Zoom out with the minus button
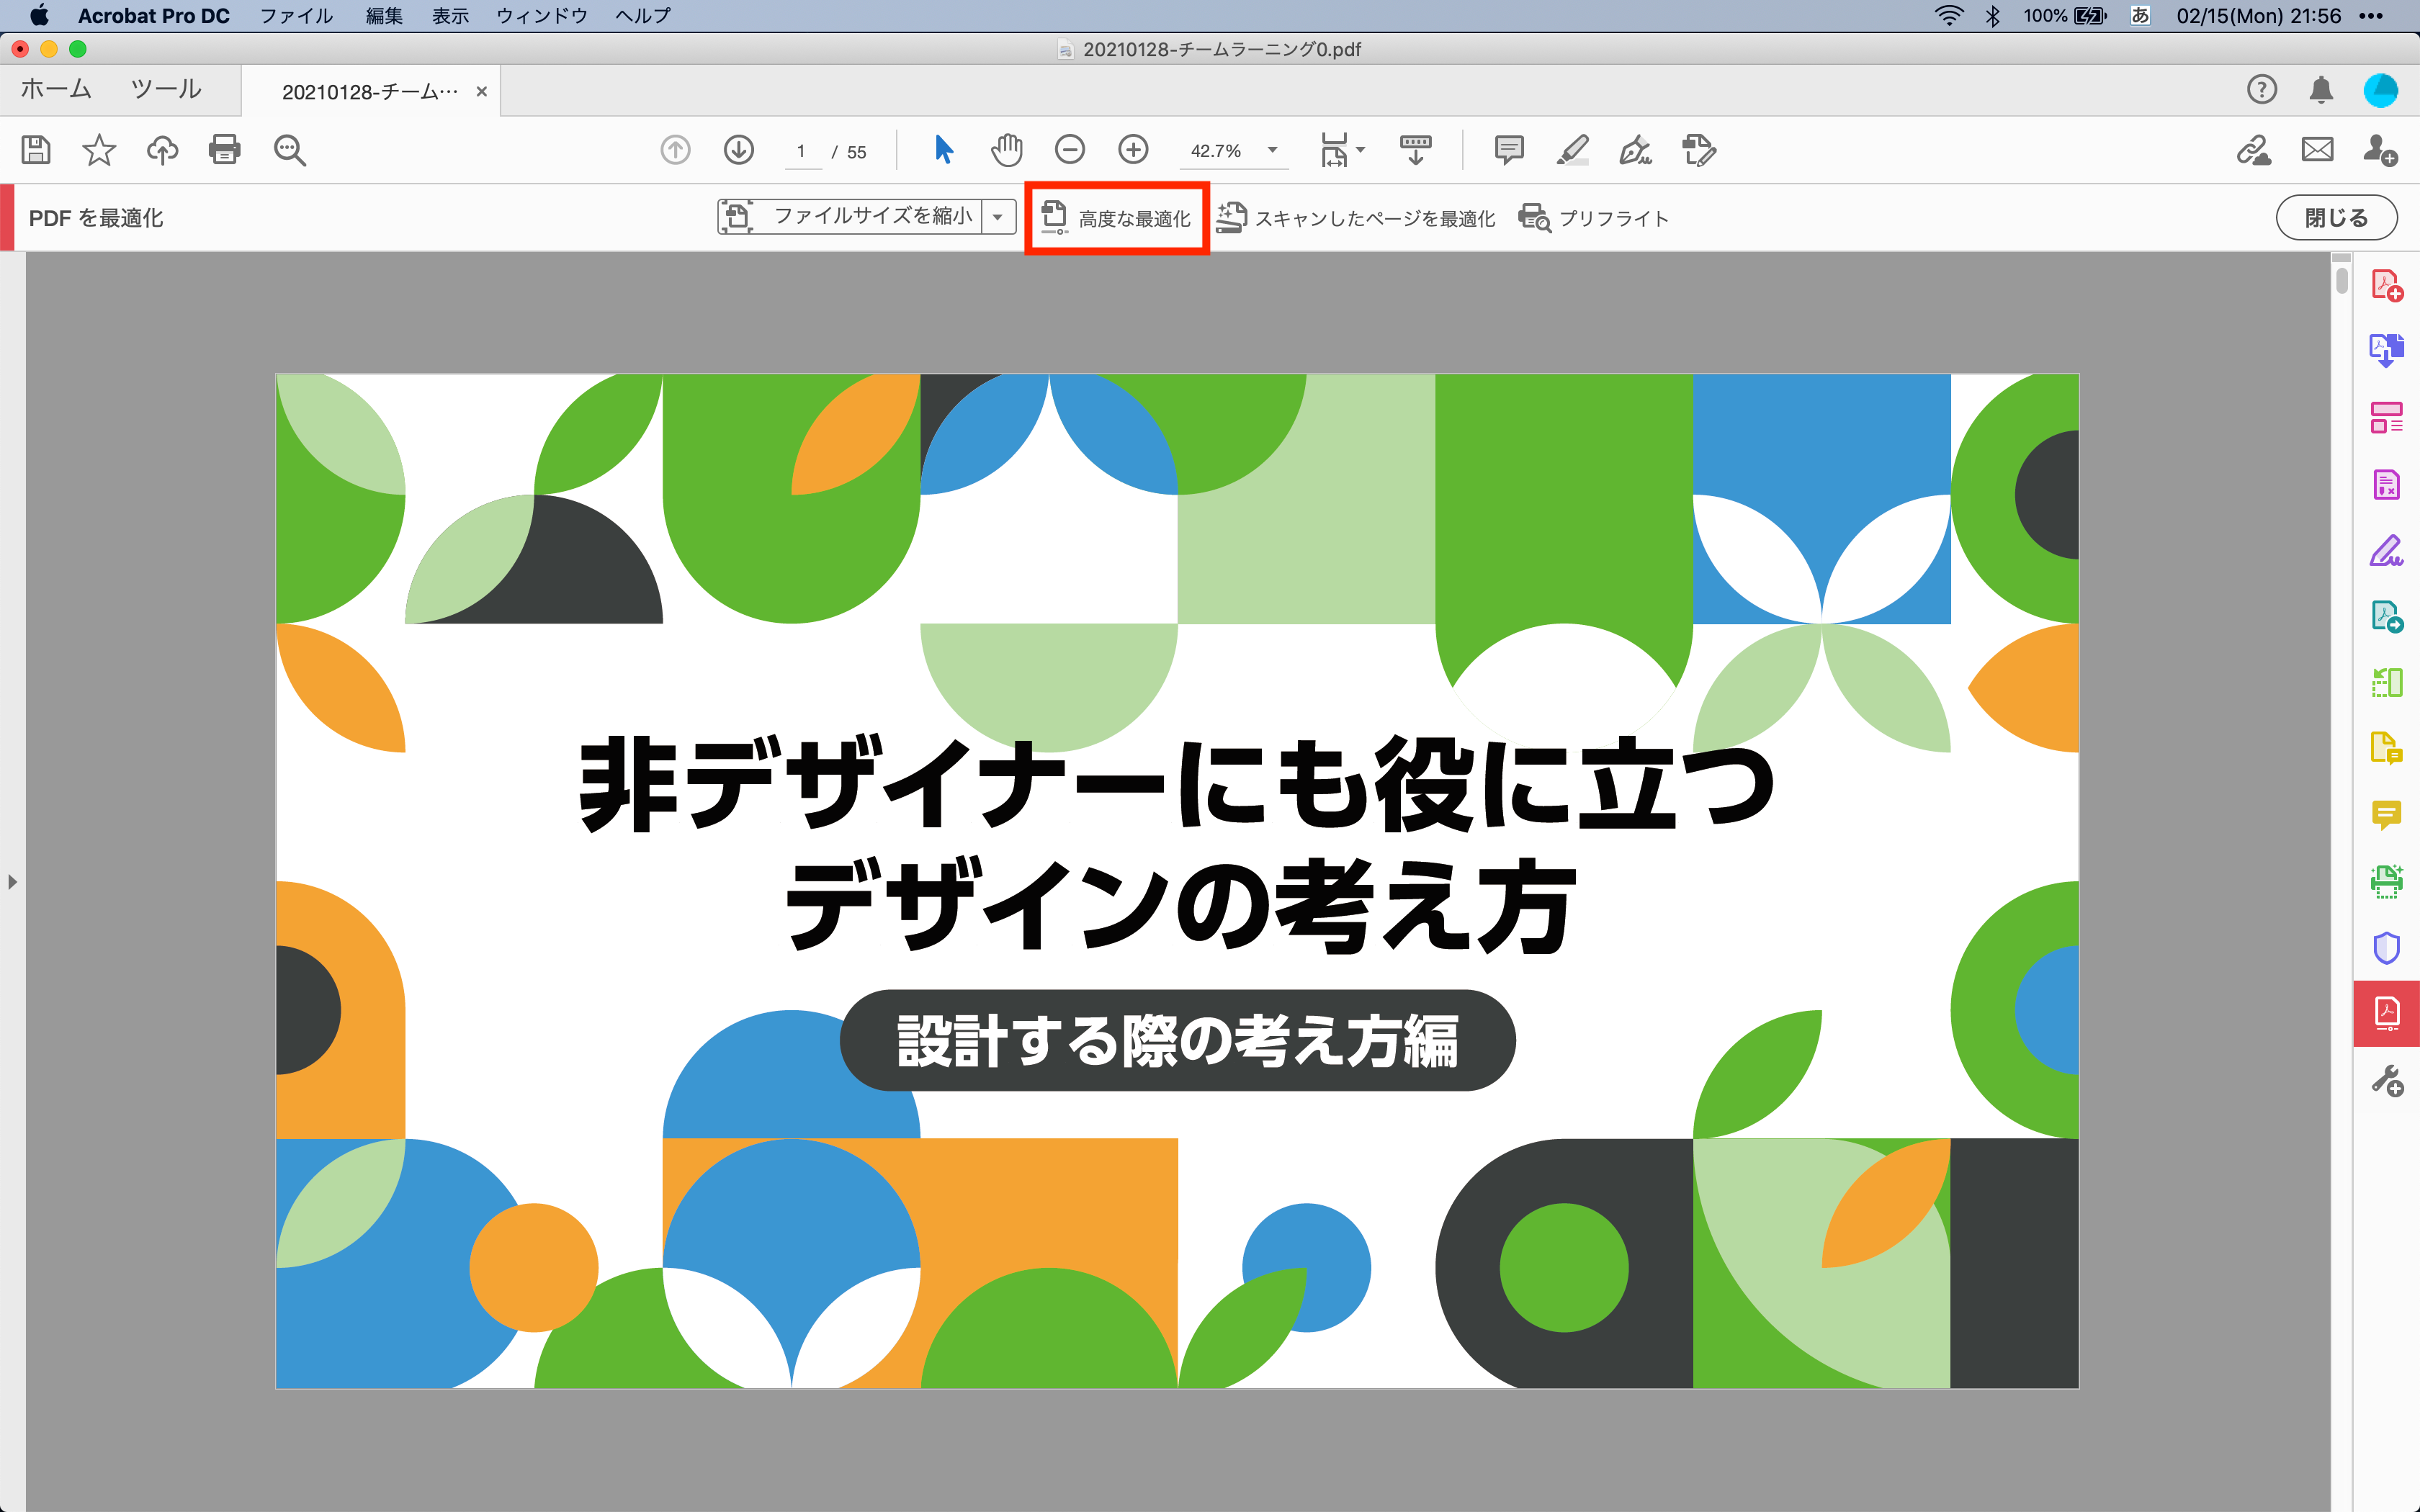This screenshot has height=1512, width=2420. click(x=1069, y=150)
